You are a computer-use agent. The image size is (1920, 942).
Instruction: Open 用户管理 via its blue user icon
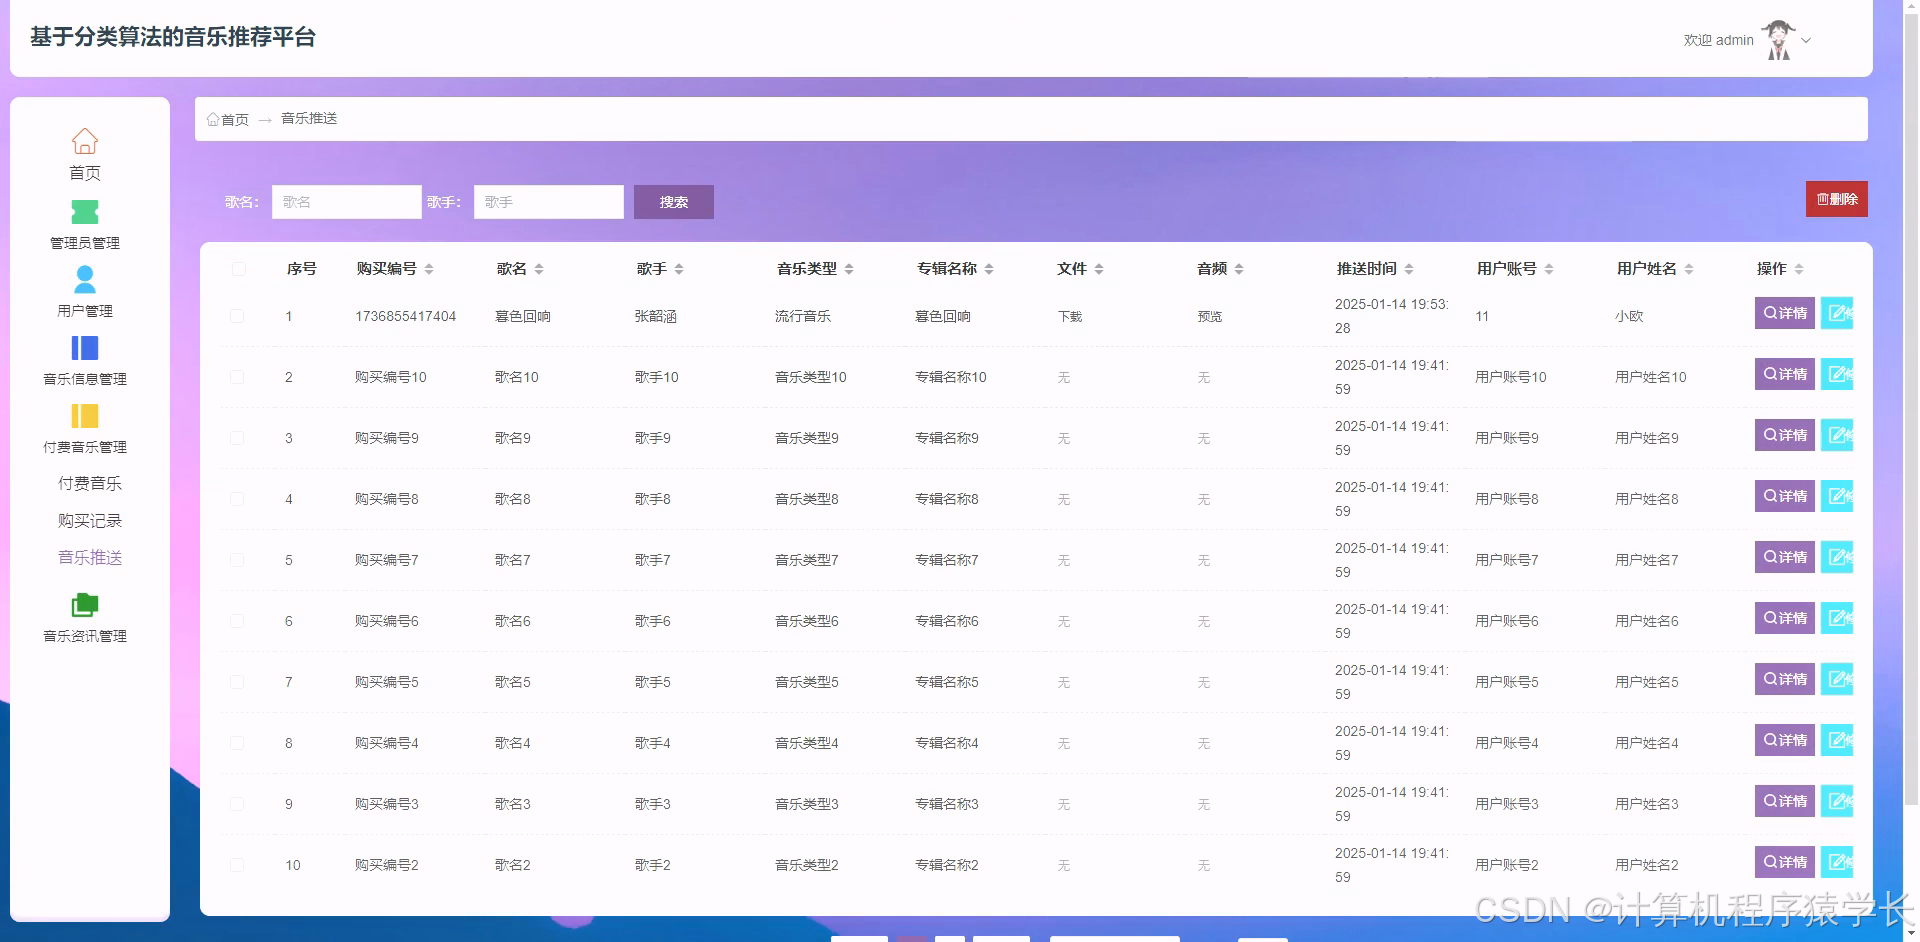[84, 279]
